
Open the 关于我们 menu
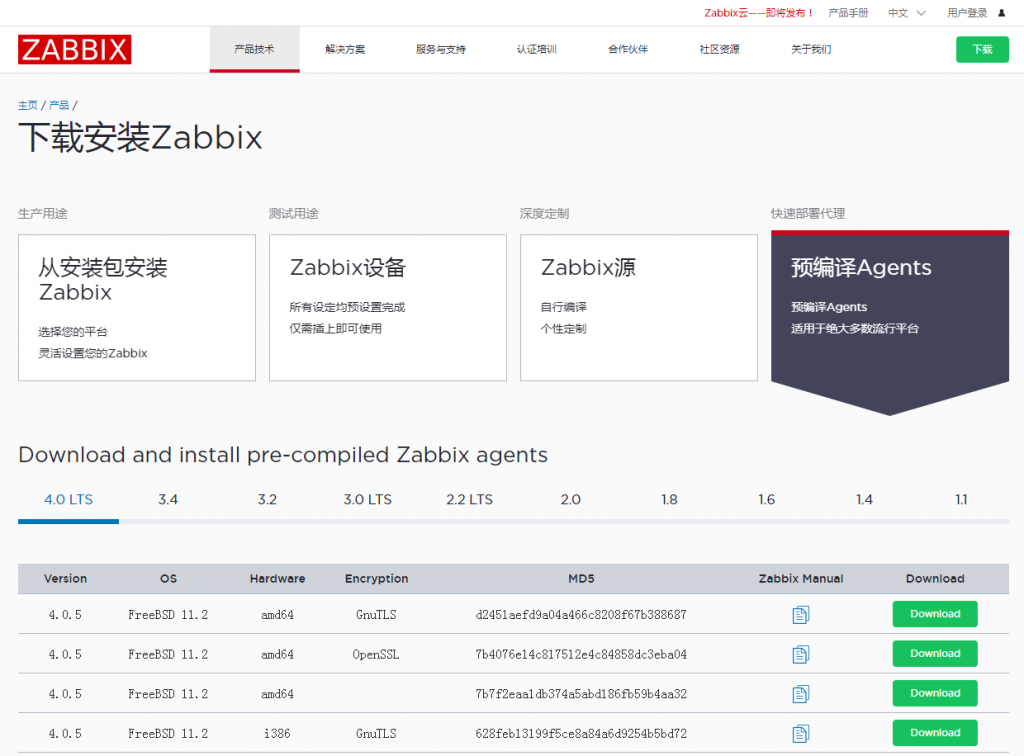pos(811,50)
